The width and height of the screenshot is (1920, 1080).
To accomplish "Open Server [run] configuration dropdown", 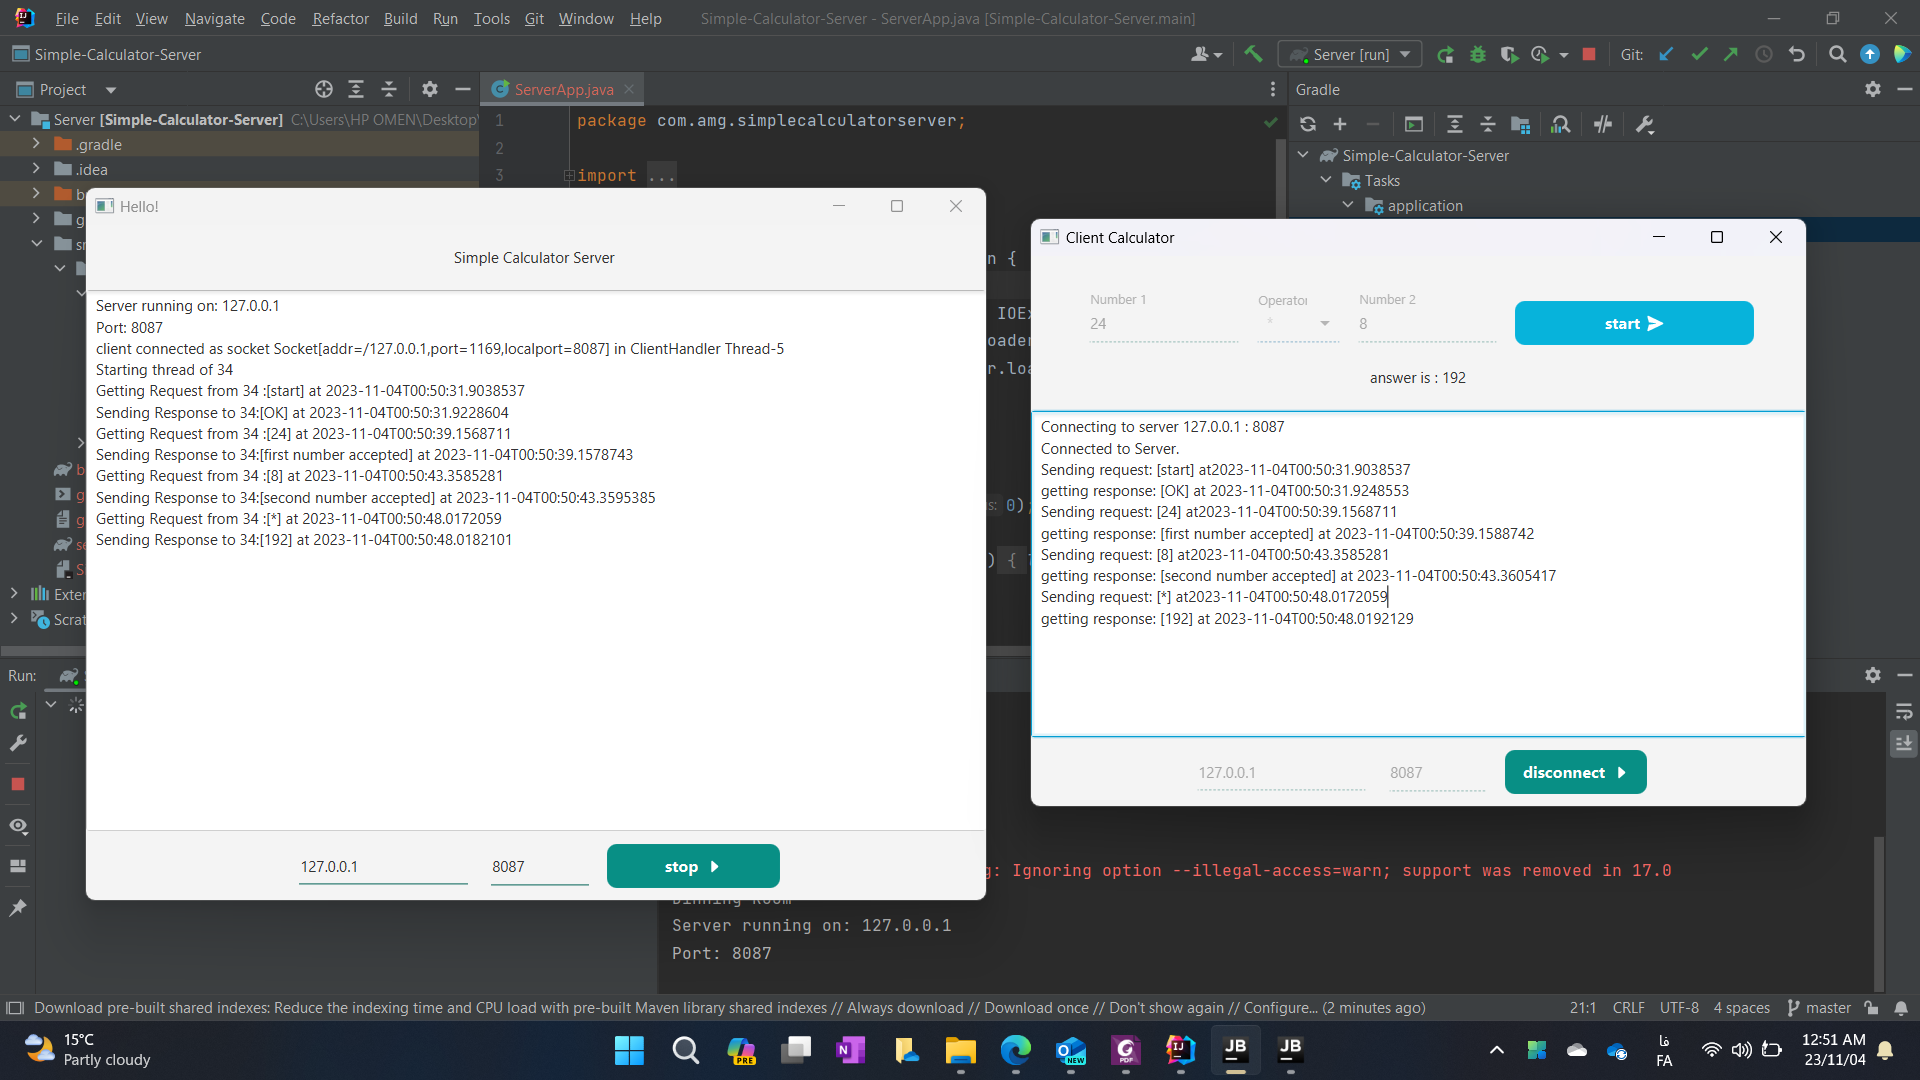I will (1350, 54).
